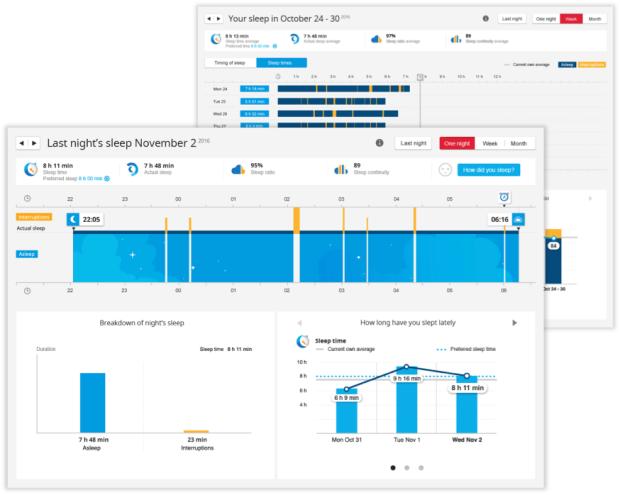Click the Sleep continuity bars icon

pyautogui.click(x=341, y=170)
